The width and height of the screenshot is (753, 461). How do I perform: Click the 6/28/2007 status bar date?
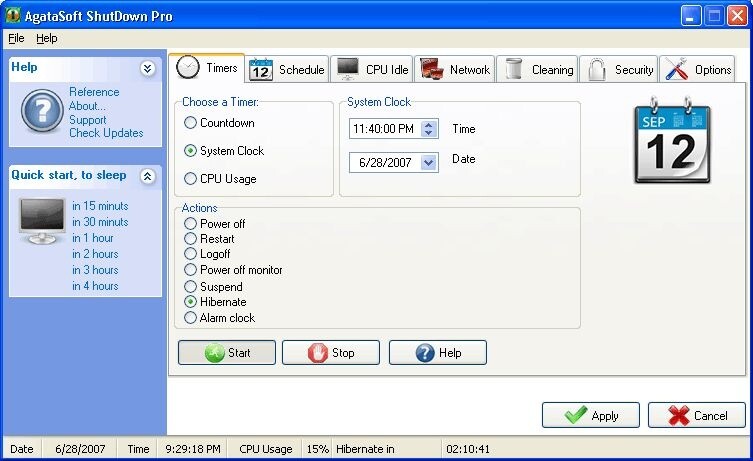[80, 449]
